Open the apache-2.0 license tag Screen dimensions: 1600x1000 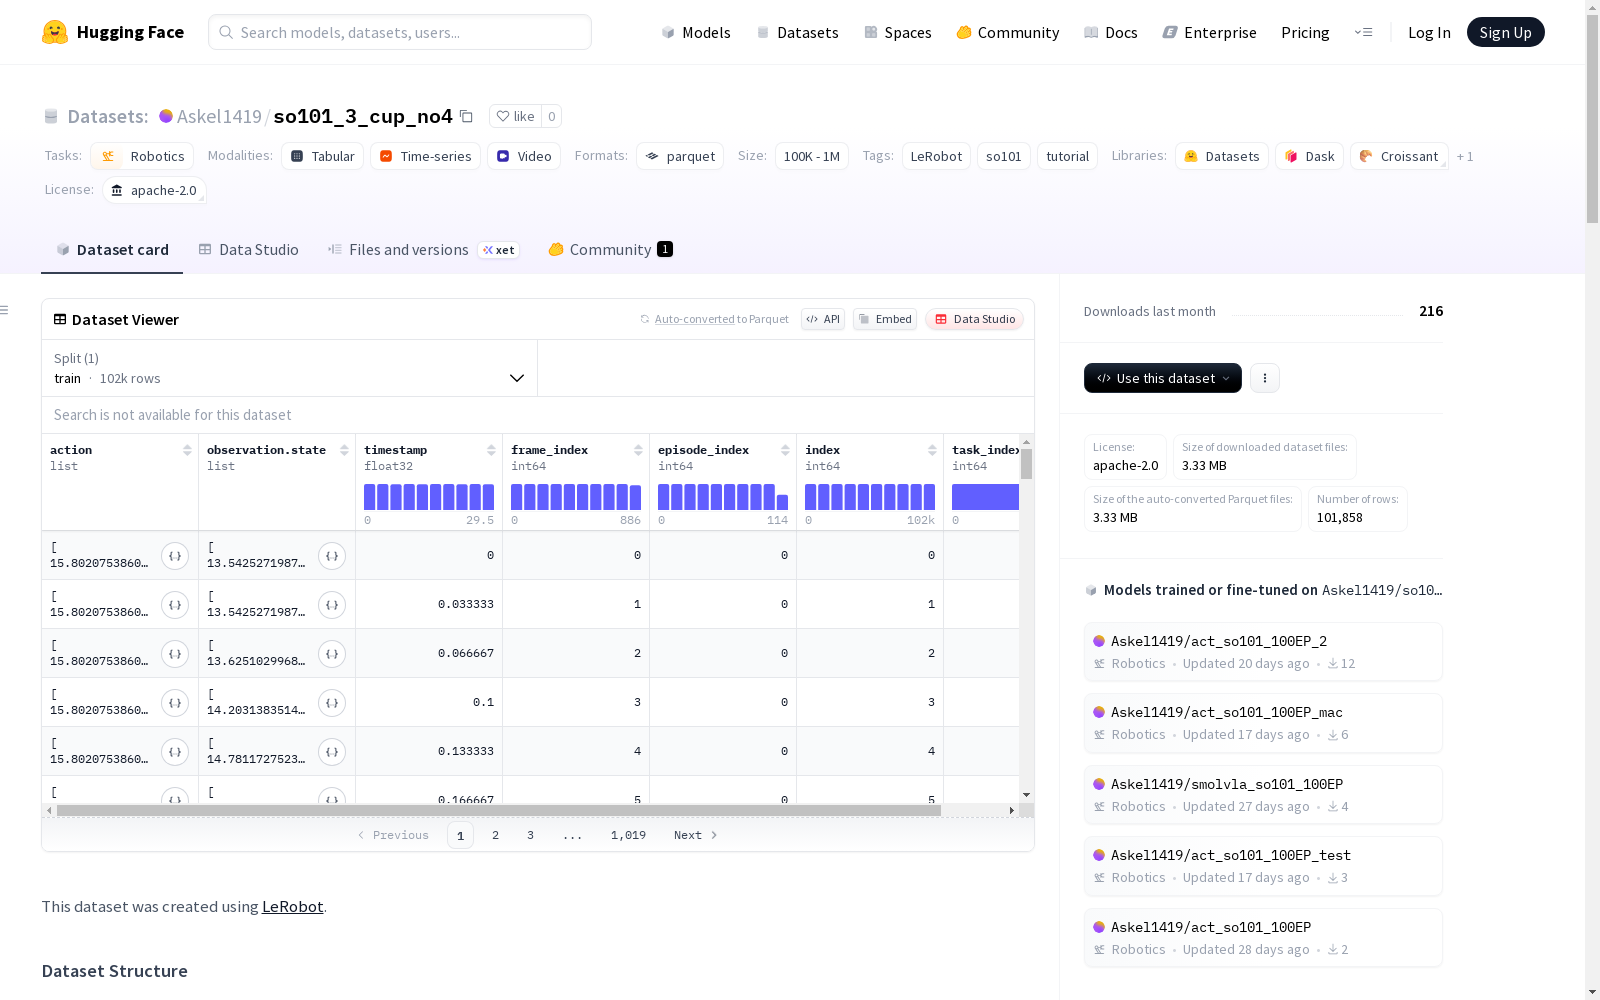[154, 190]
